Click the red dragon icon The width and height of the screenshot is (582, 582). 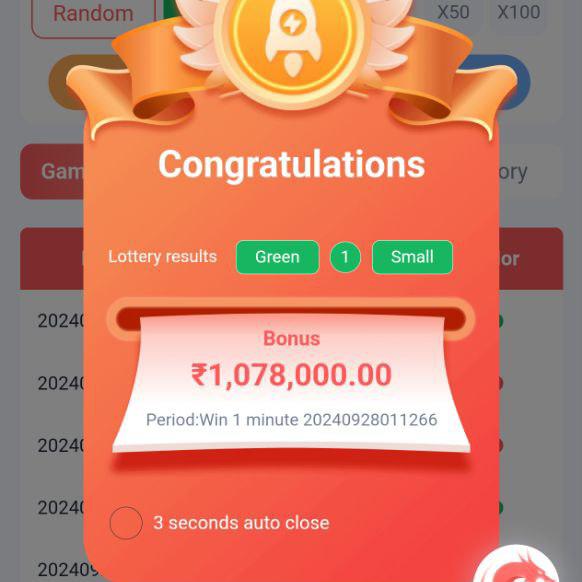pos(517,564)
